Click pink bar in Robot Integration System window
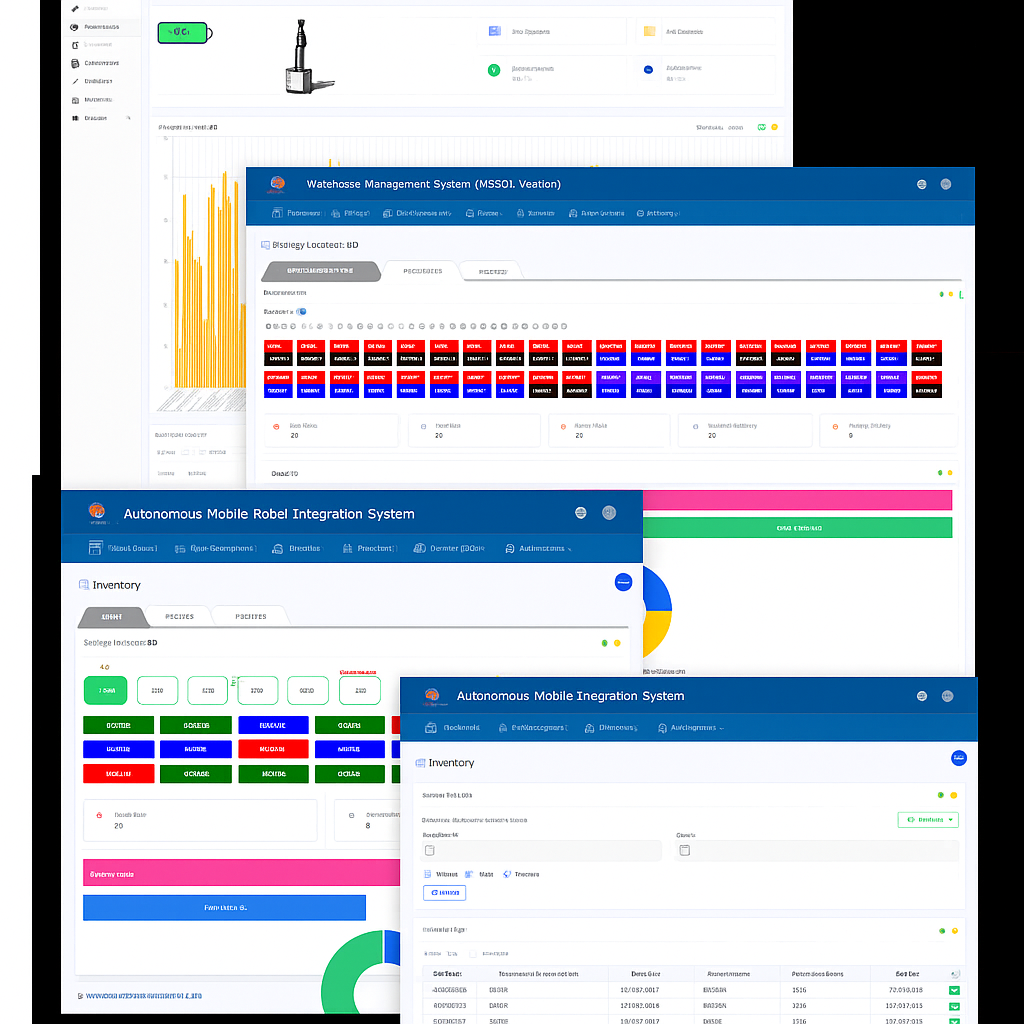This screenshot has width=1024, height=1024. pos(240,873)
